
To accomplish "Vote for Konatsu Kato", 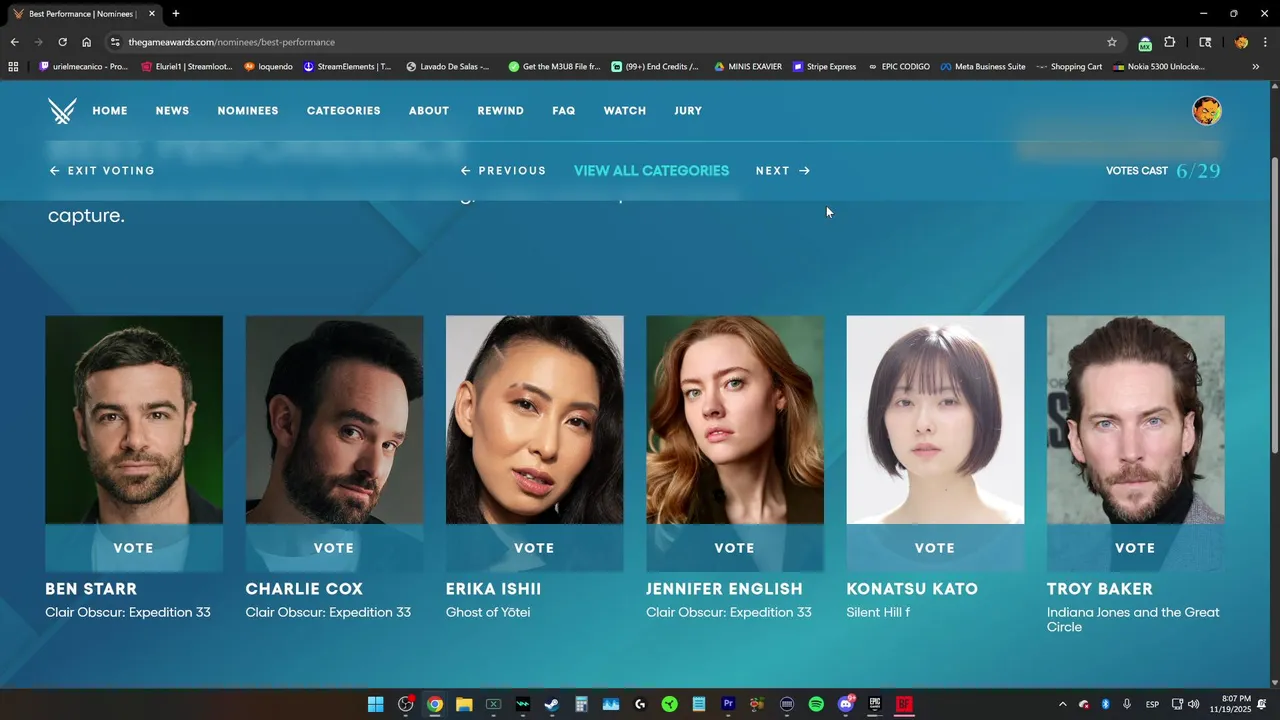I will pos(935,548).
